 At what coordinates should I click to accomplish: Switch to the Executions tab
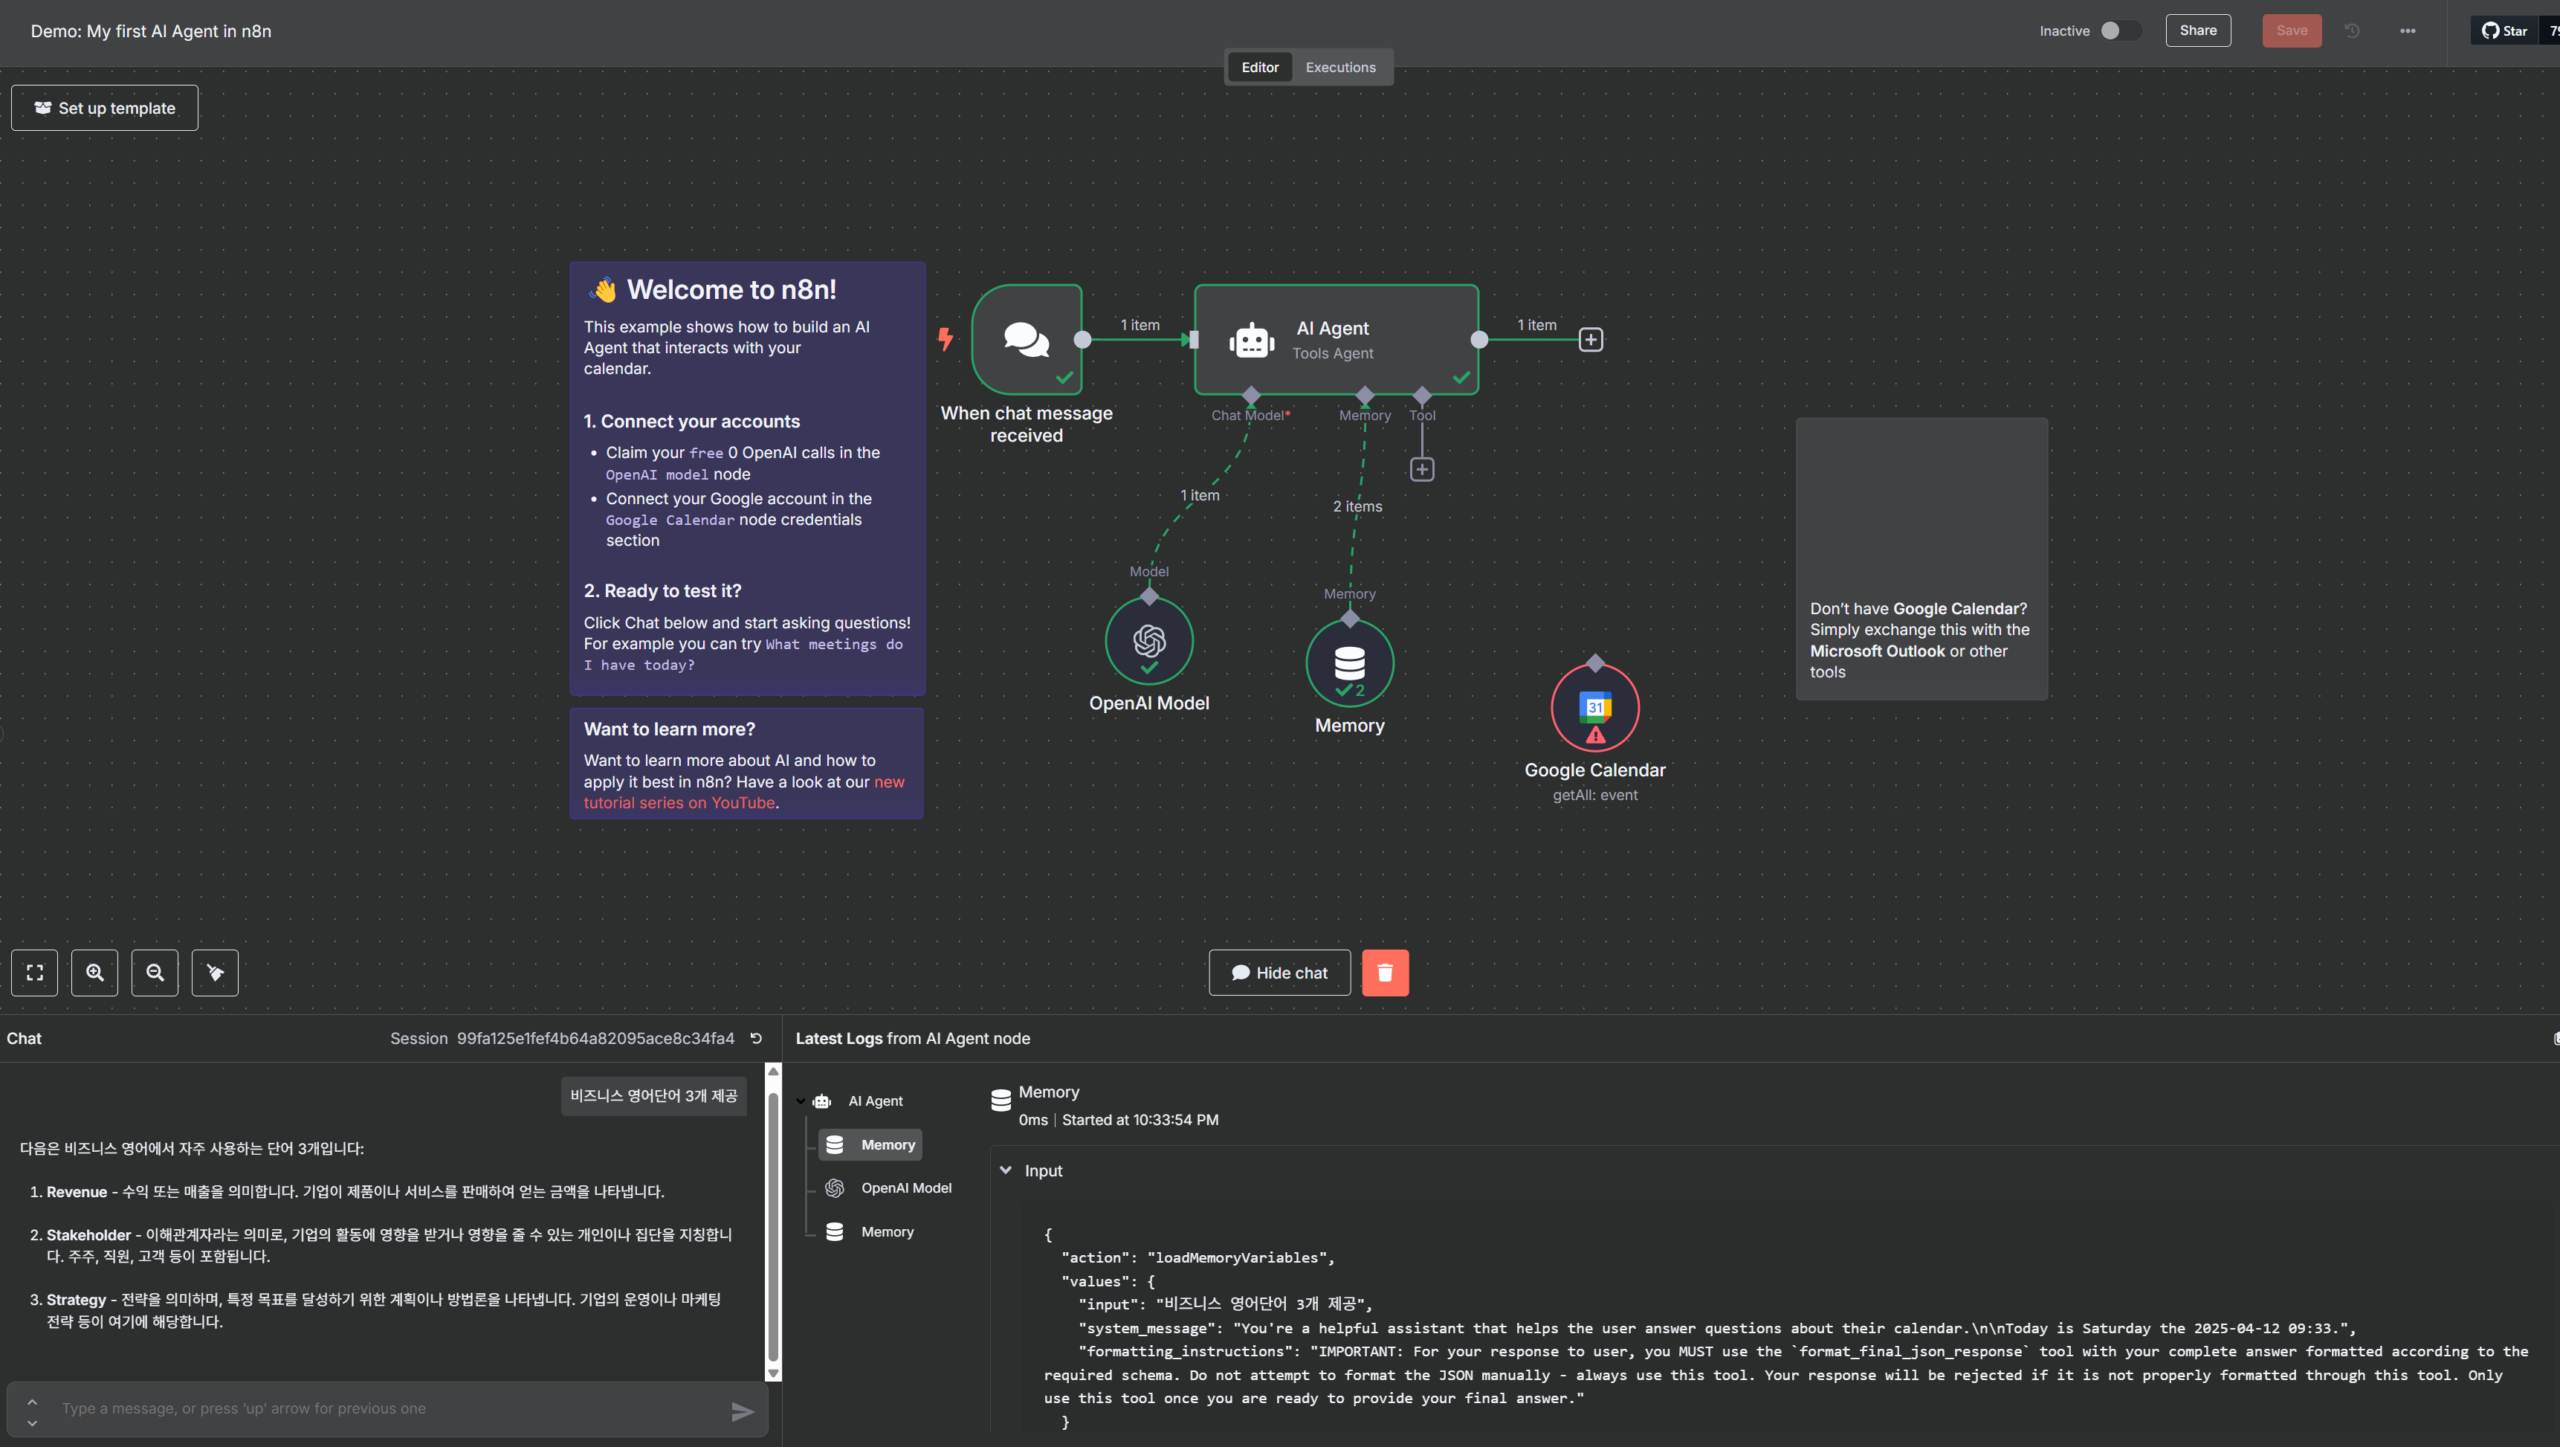pyautogui.click(x=1340, y=68)
